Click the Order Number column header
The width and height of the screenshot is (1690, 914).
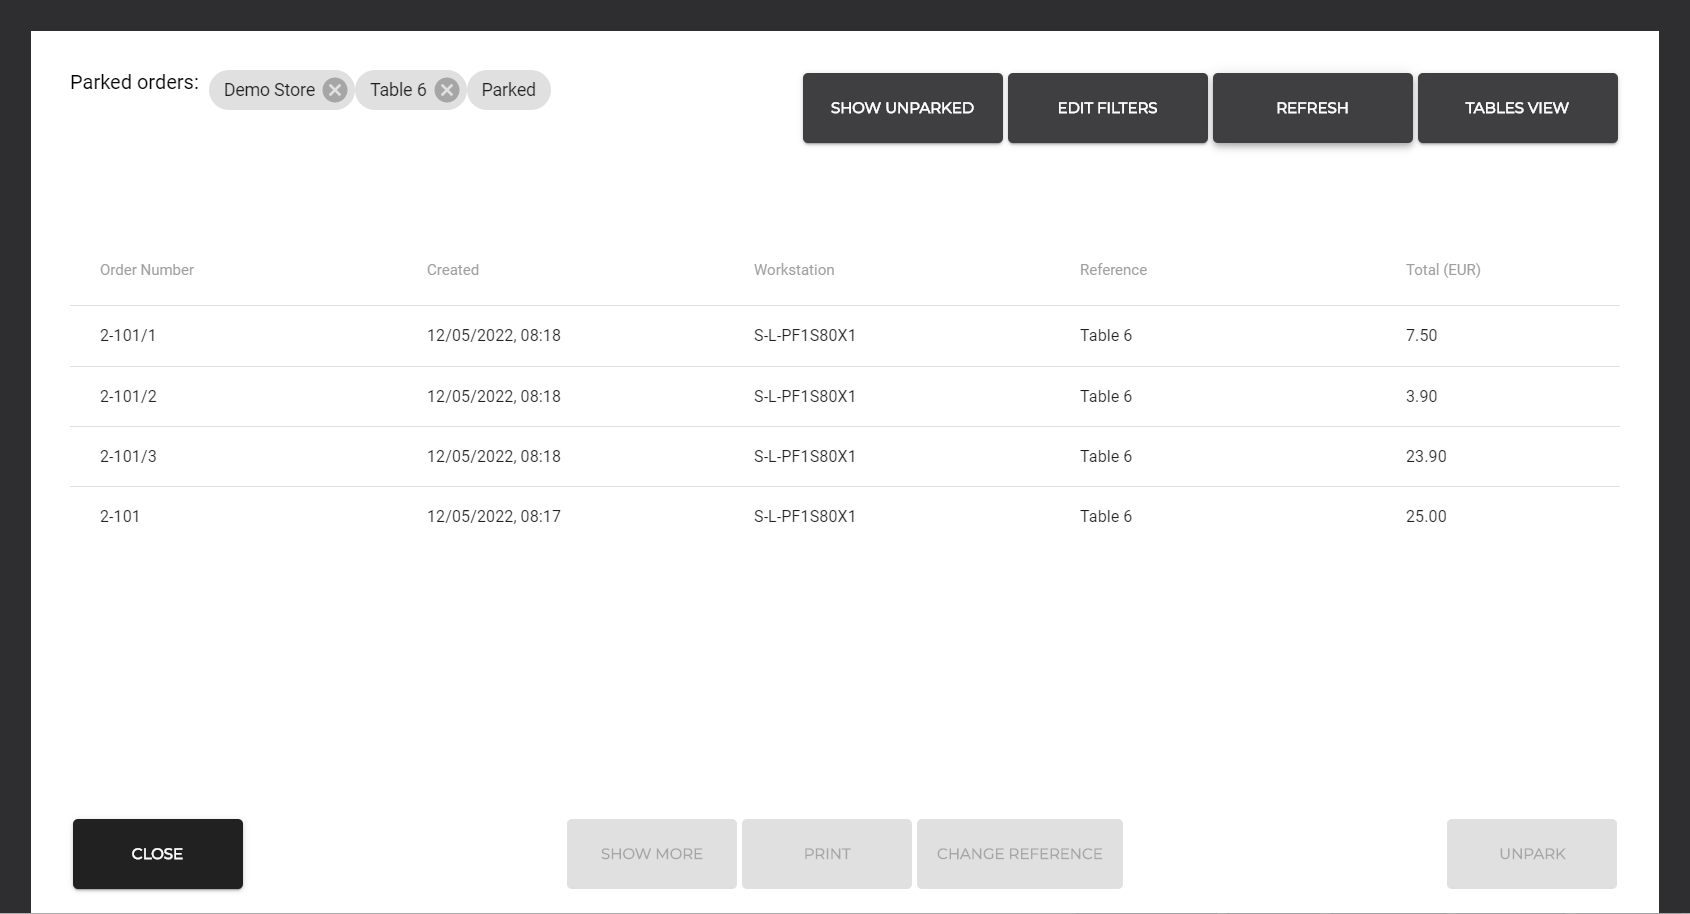point(147,270)
